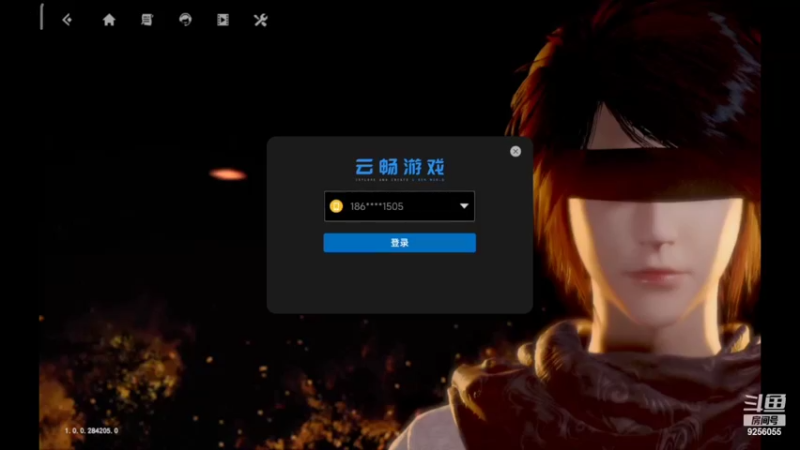Open the home icon in toolbar
The width and height of the screenshot is (800, 450).
109,20
